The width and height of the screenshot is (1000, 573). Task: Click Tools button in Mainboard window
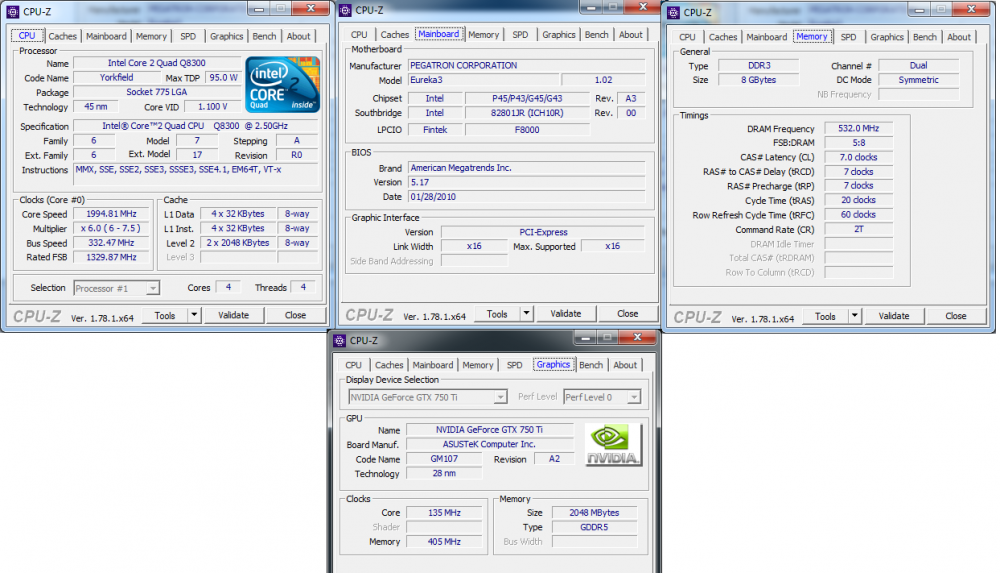click(497, 313)
